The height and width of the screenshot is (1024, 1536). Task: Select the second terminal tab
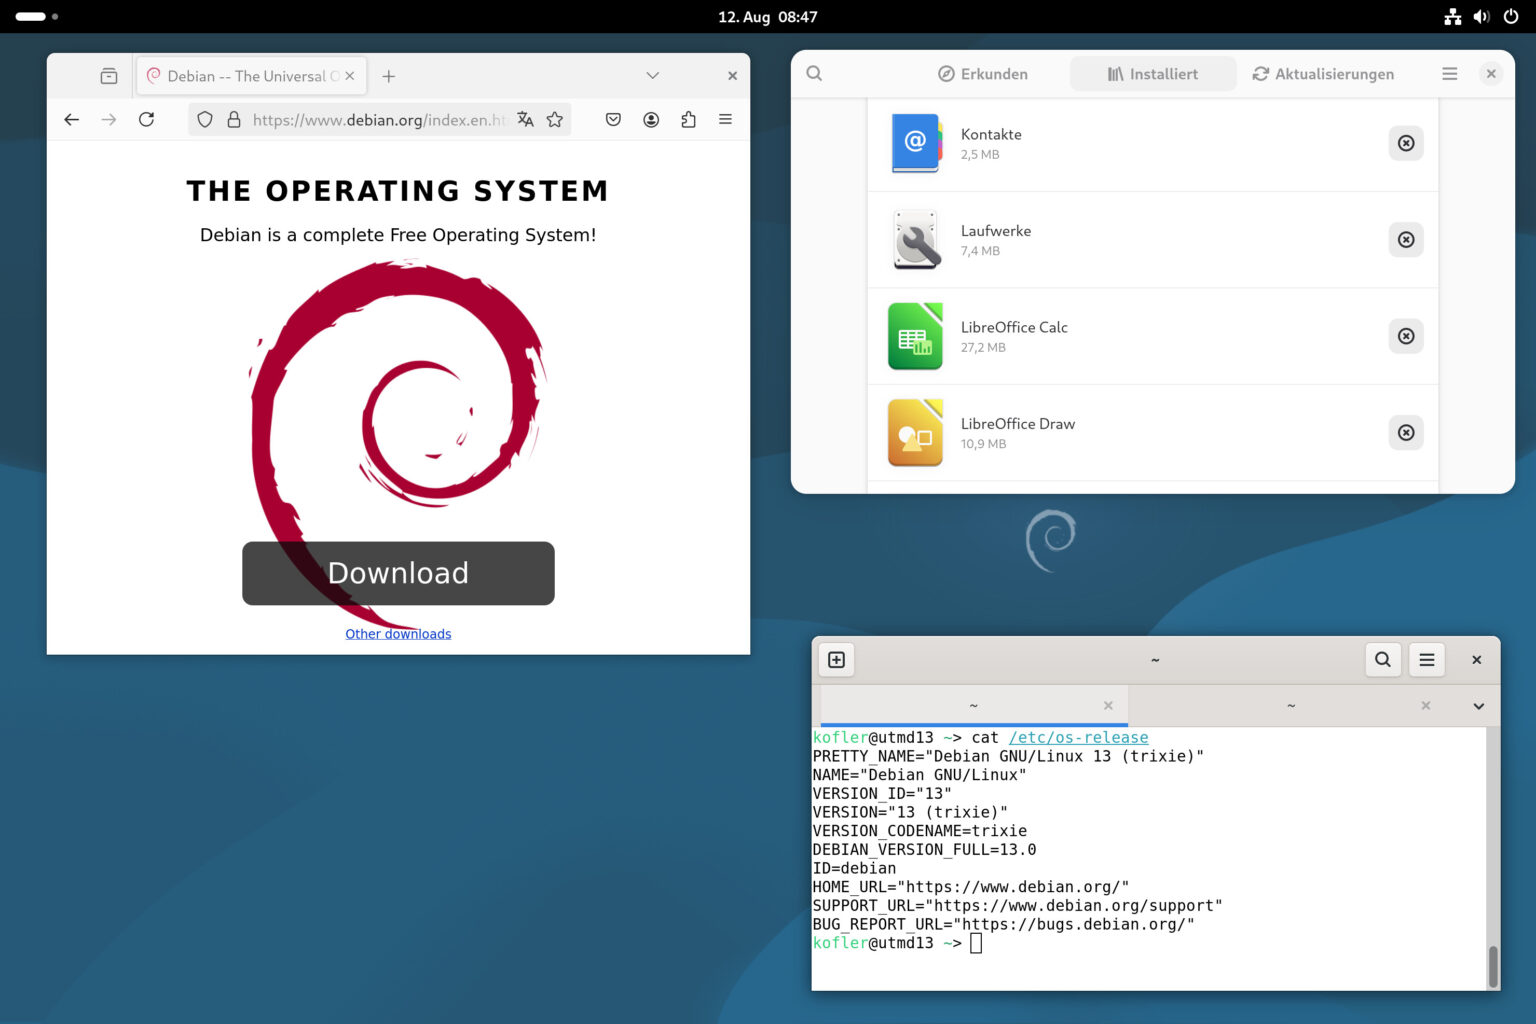coord(1290,706)
